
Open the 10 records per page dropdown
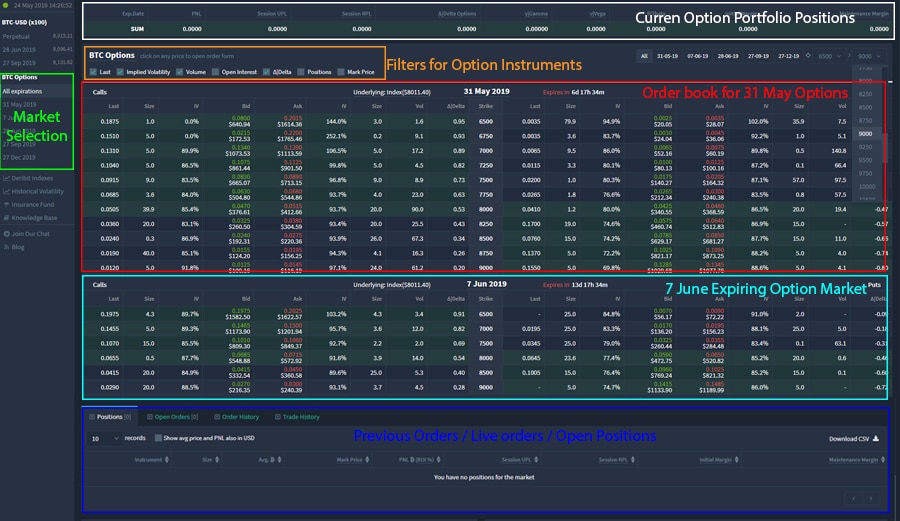[x=104, y=438]
